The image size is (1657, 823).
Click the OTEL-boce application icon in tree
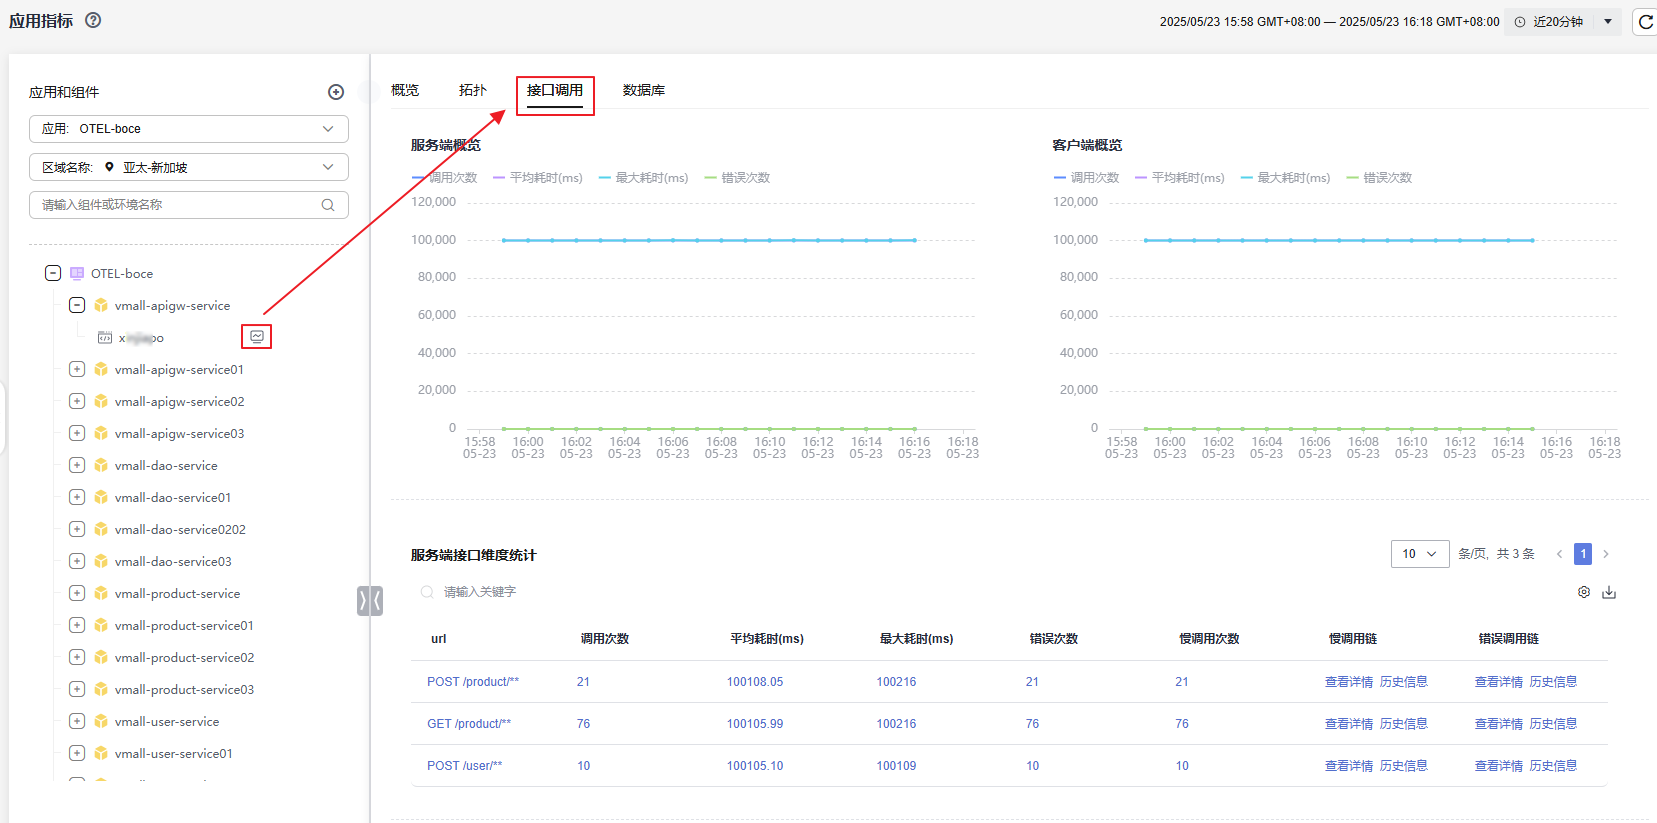[77, 273]
